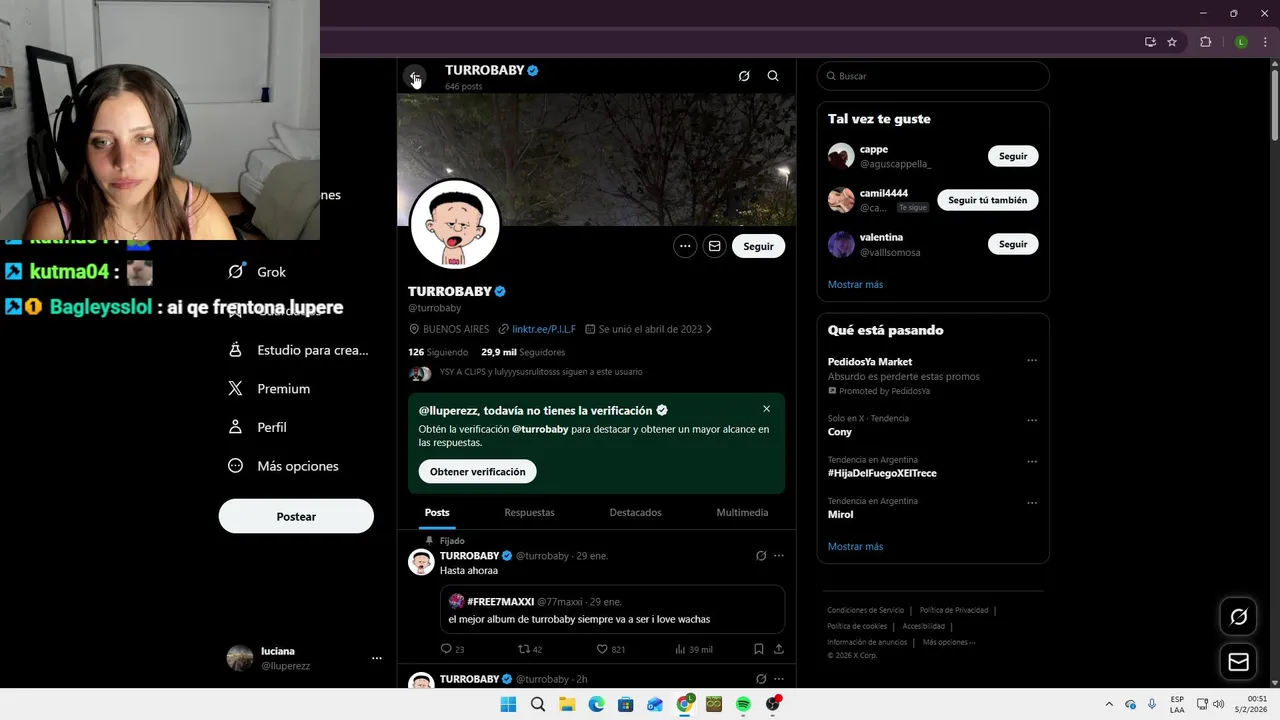Click Seguir tú también for camil4444
The height and width of the screenshot is (720, 1280).
coord(987,200)
